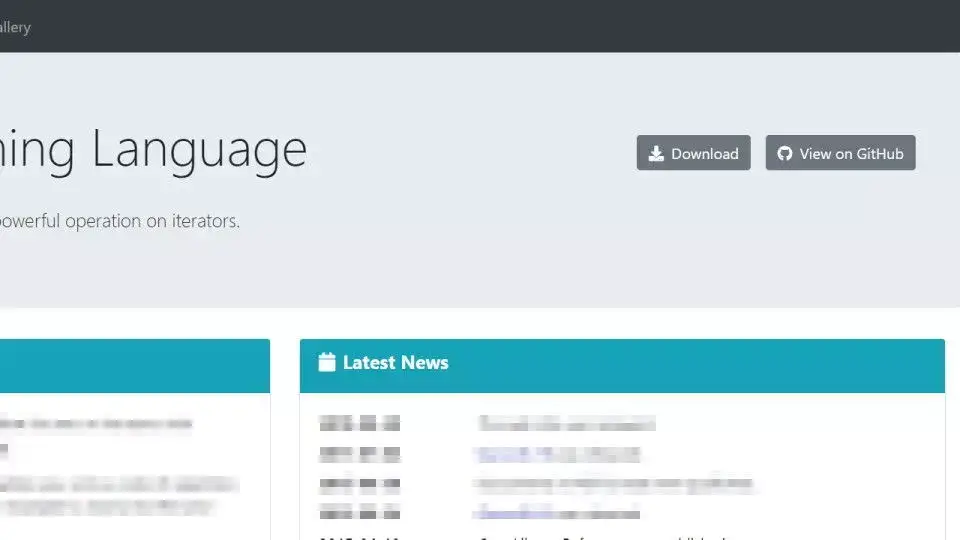Click the download arrow icon
This screenshot has height=540, width=960.
(x=656, y=153)
